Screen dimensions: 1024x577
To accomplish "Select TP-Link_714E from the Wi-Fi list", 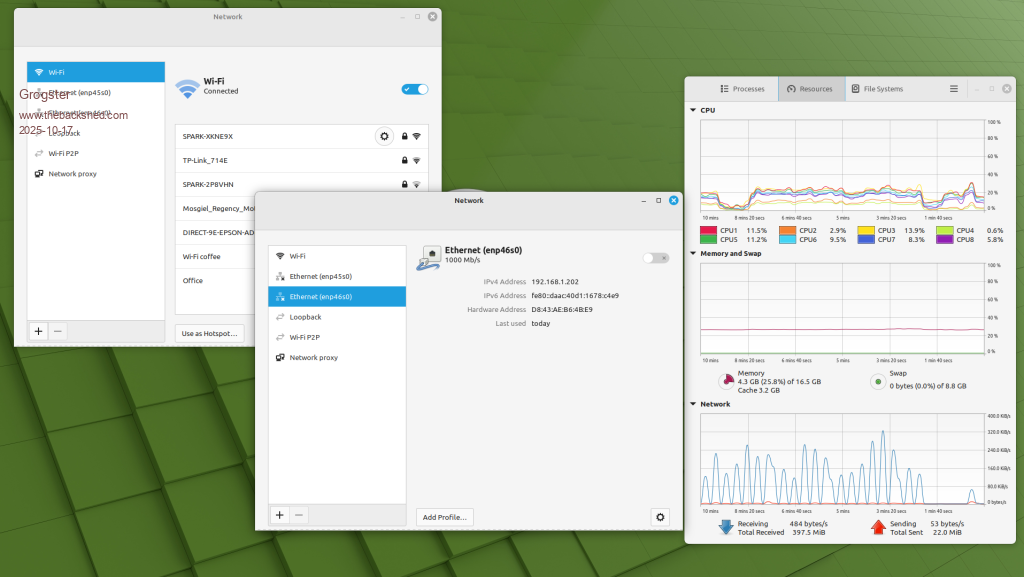I will point(205,160).
